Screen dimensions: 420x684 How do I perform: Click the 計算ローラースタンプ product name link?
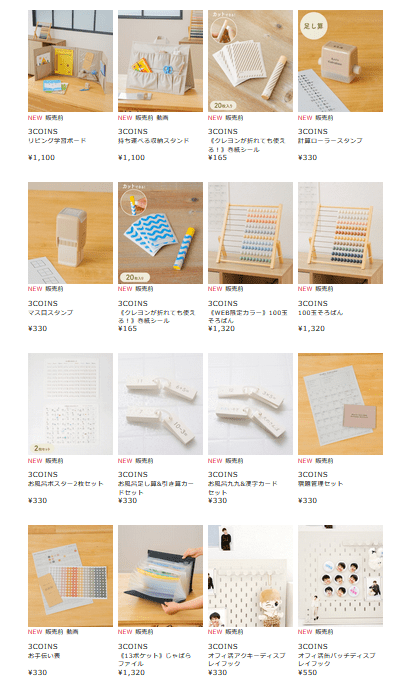330,140
